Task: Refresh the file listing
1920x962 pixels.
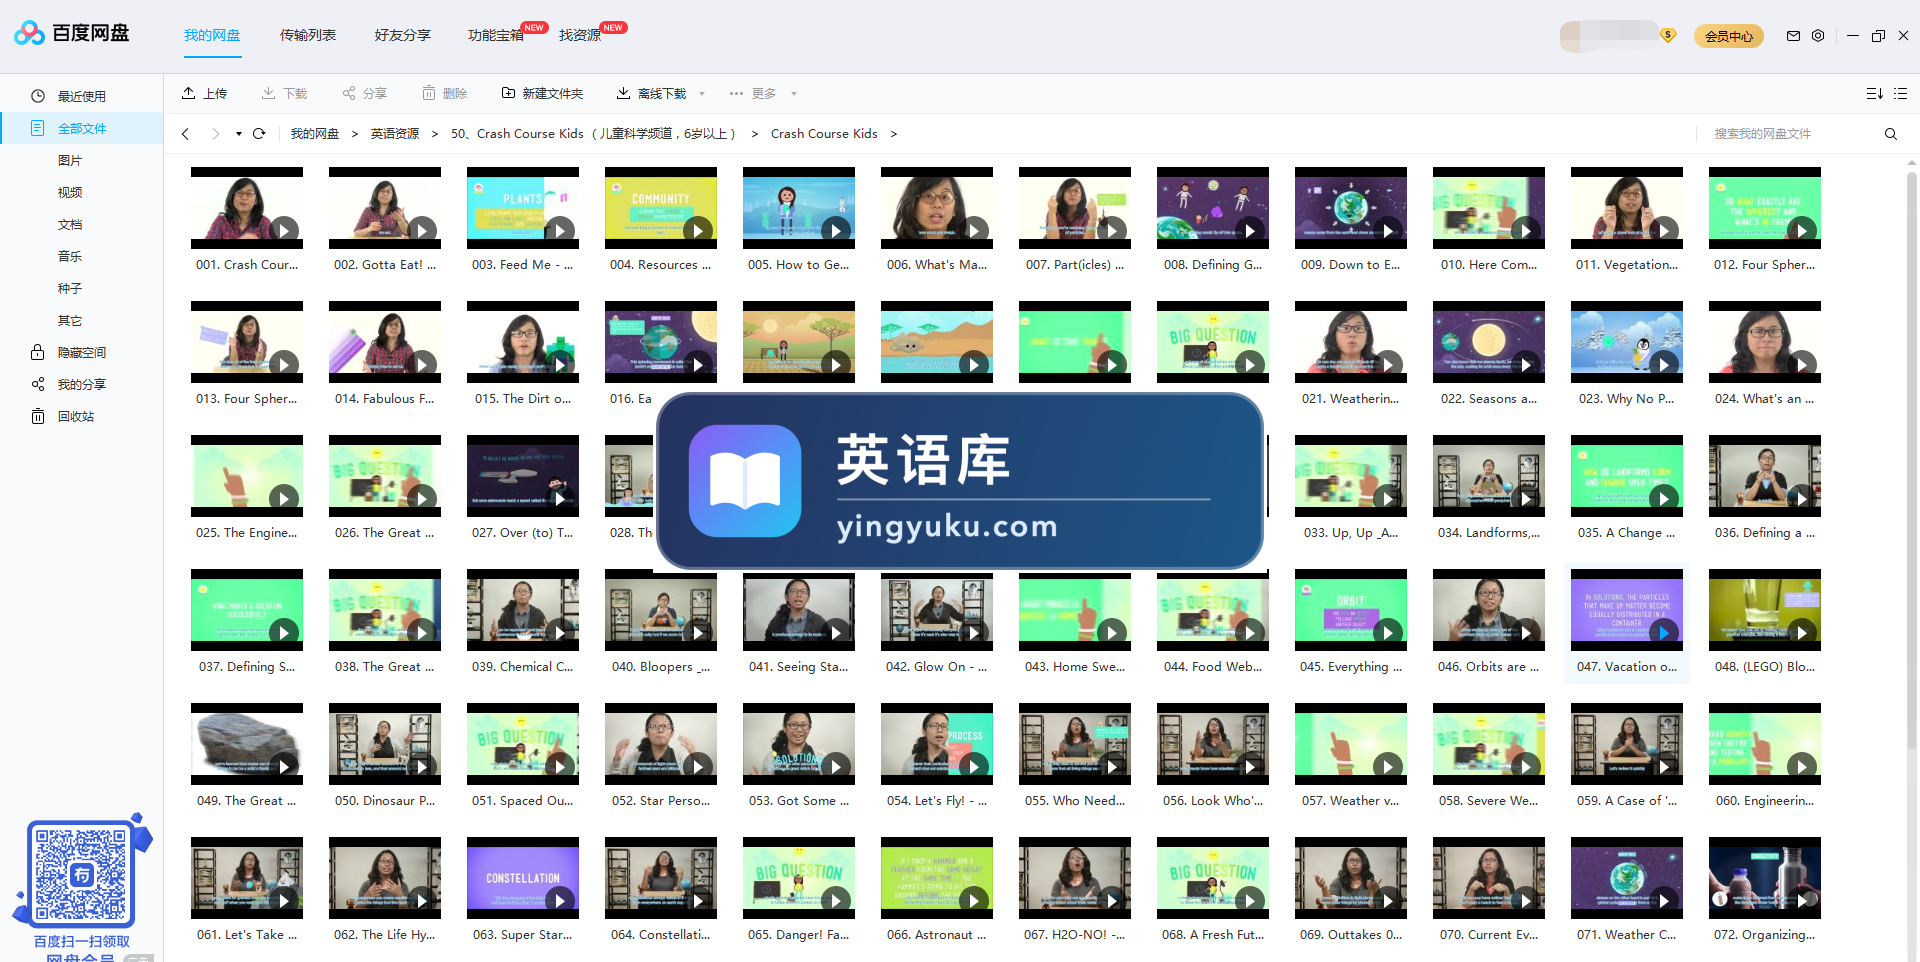Action: (259, 134)
